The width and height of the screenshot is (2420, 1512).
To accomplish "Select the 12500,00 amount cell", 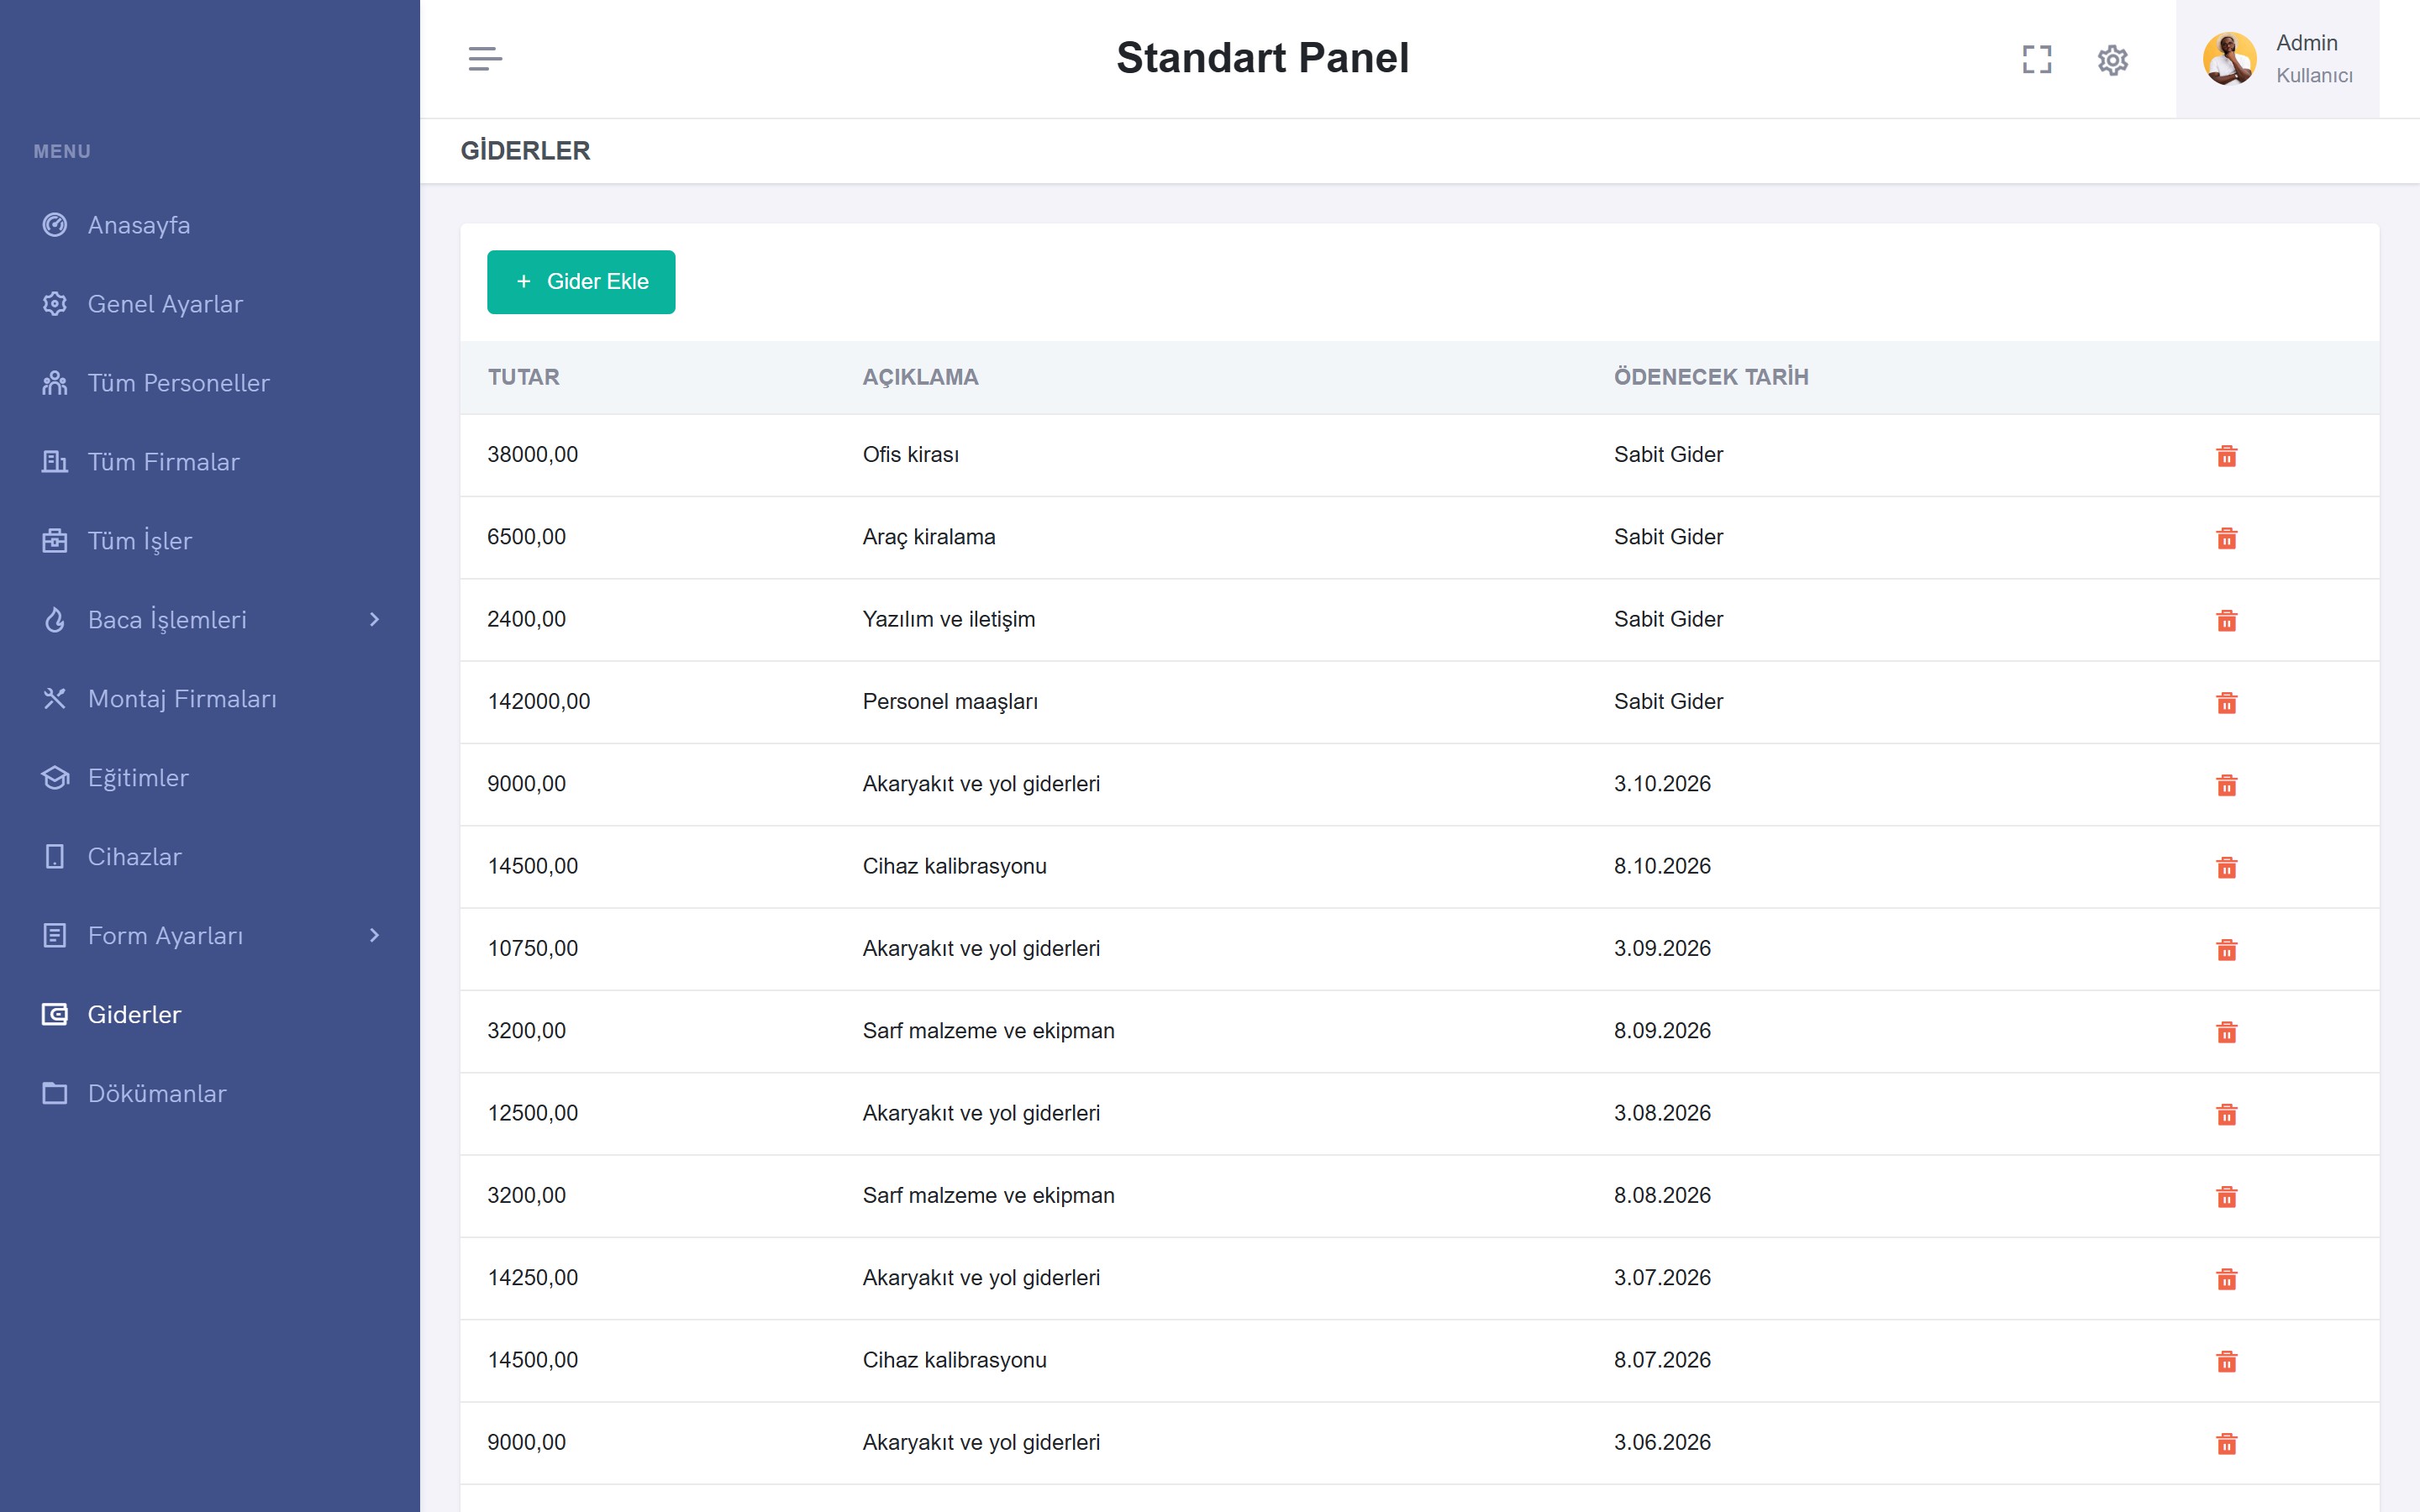I will click(x=532, y=1113).
